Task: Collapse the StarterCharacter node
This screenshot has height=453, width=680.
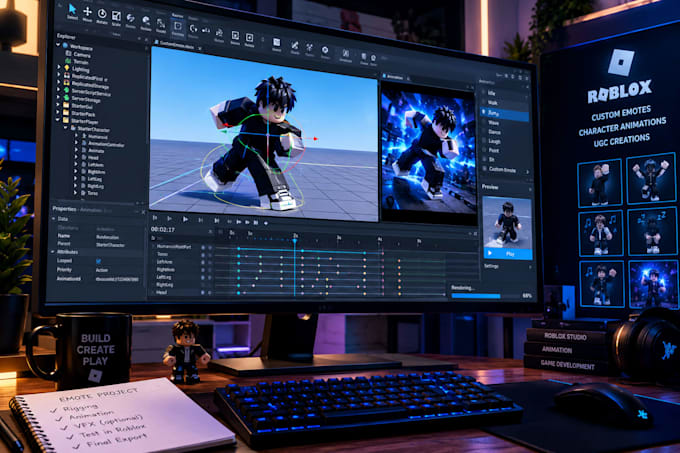Action: [x=65, y=127]
